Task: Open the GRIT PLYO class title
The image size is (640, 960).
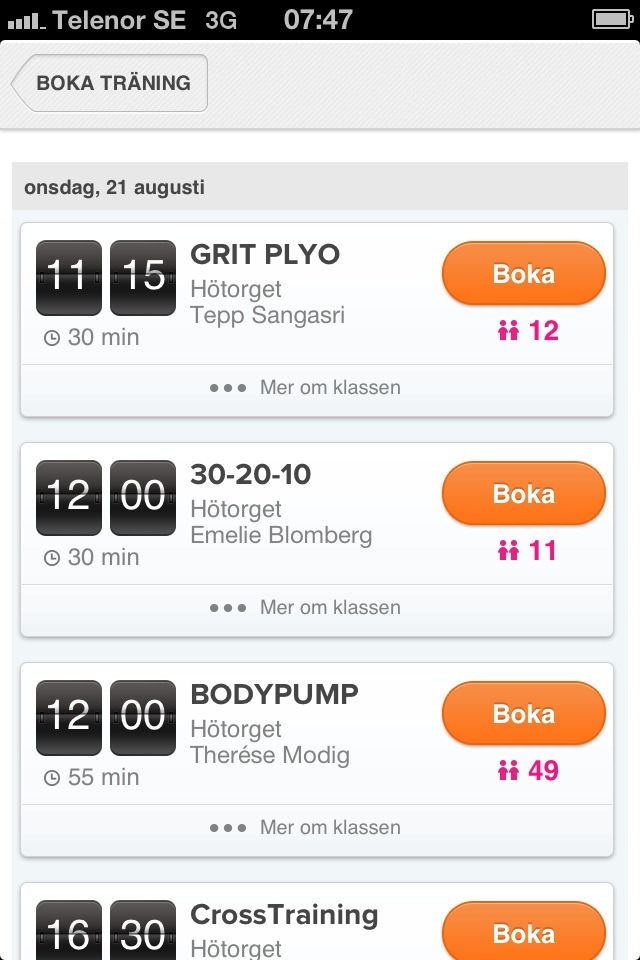Action: click(x=265, y=255)
